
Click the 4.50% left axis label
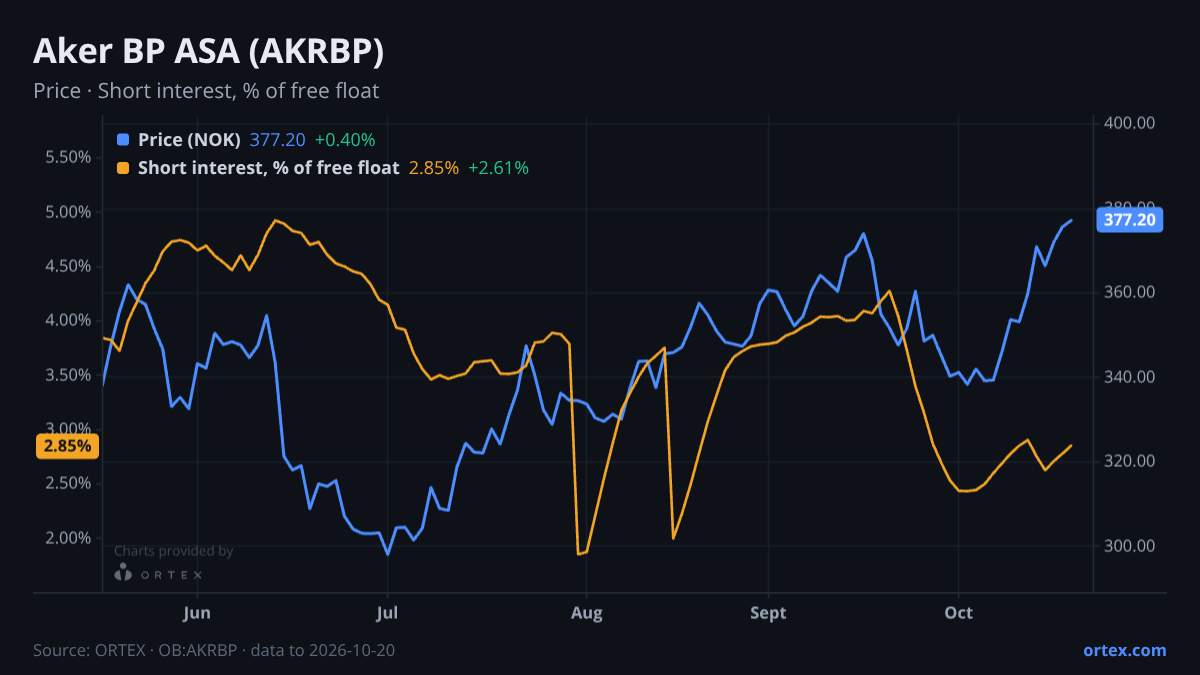coord(69,266)
